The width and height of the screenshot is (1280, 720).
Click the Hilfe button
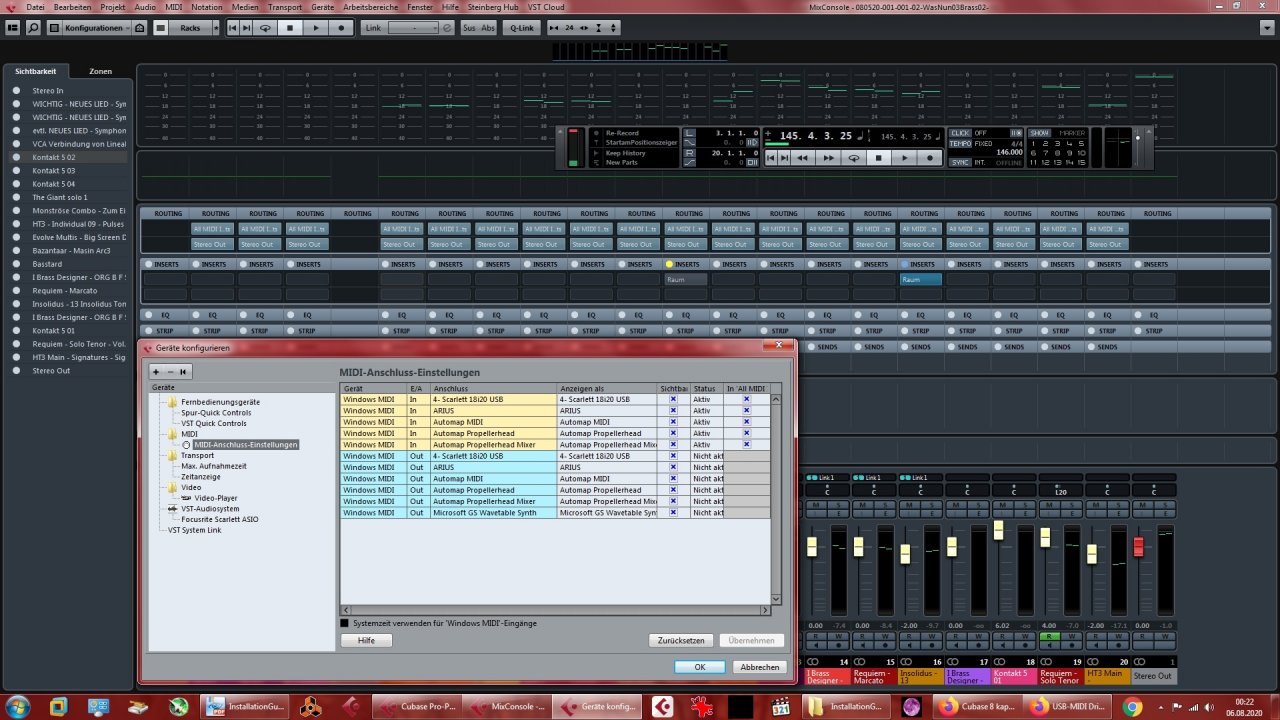[x=366, y=640]
